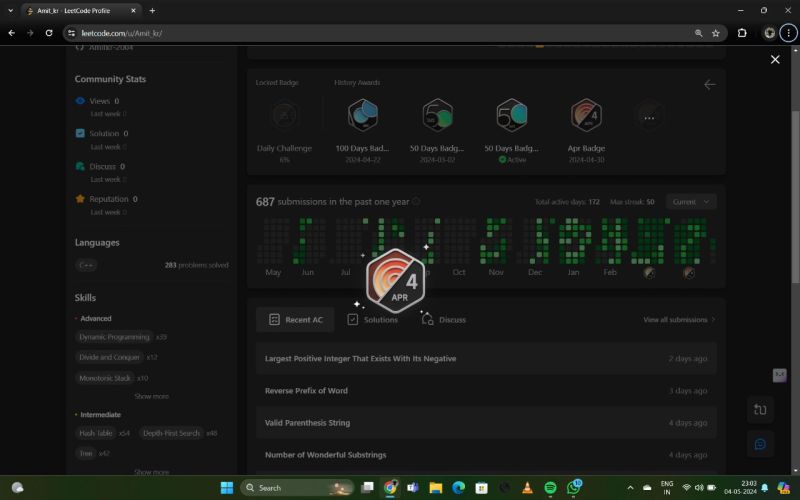Image resolution: width=800 pixels, height=500 pixels.
Task: Open the tab search dropdown chevron
Action: point(10,10)
